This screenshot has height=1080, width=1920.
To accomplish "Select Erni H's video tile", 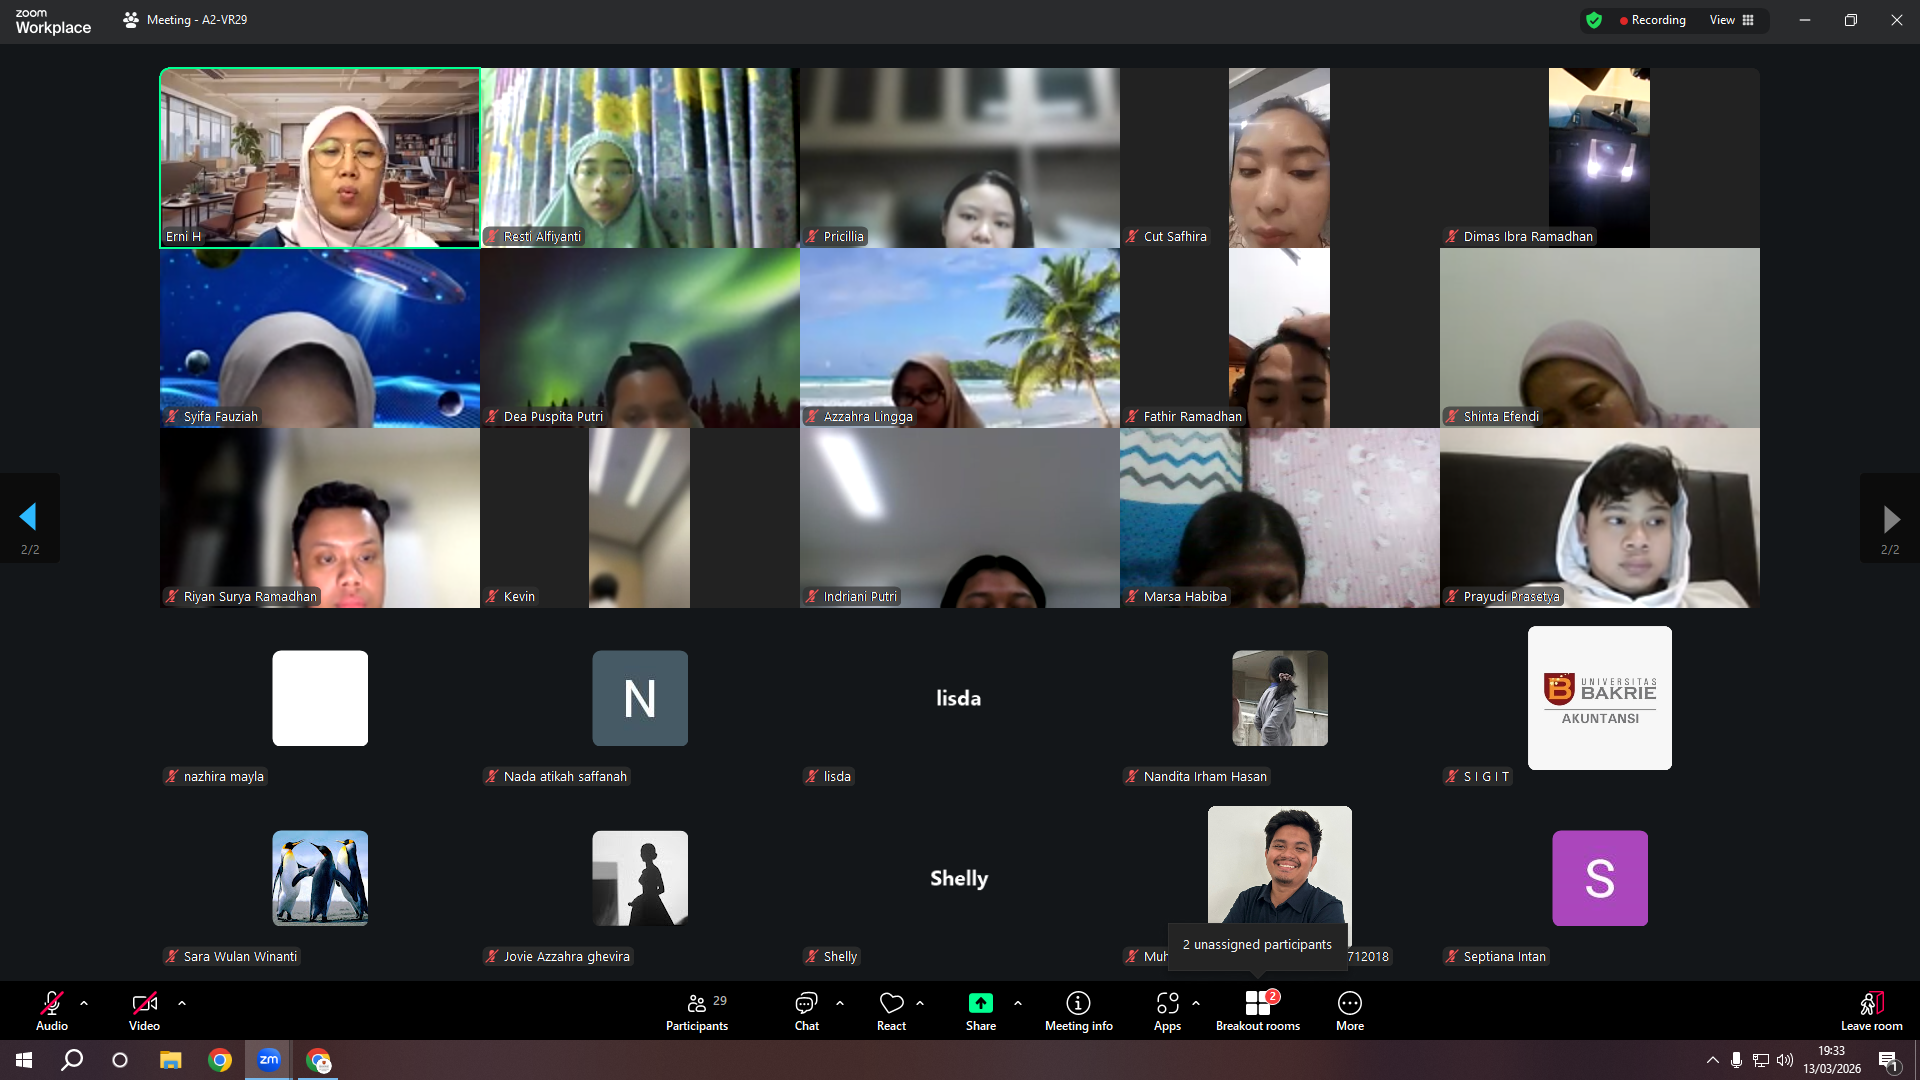I will (320, 158).
